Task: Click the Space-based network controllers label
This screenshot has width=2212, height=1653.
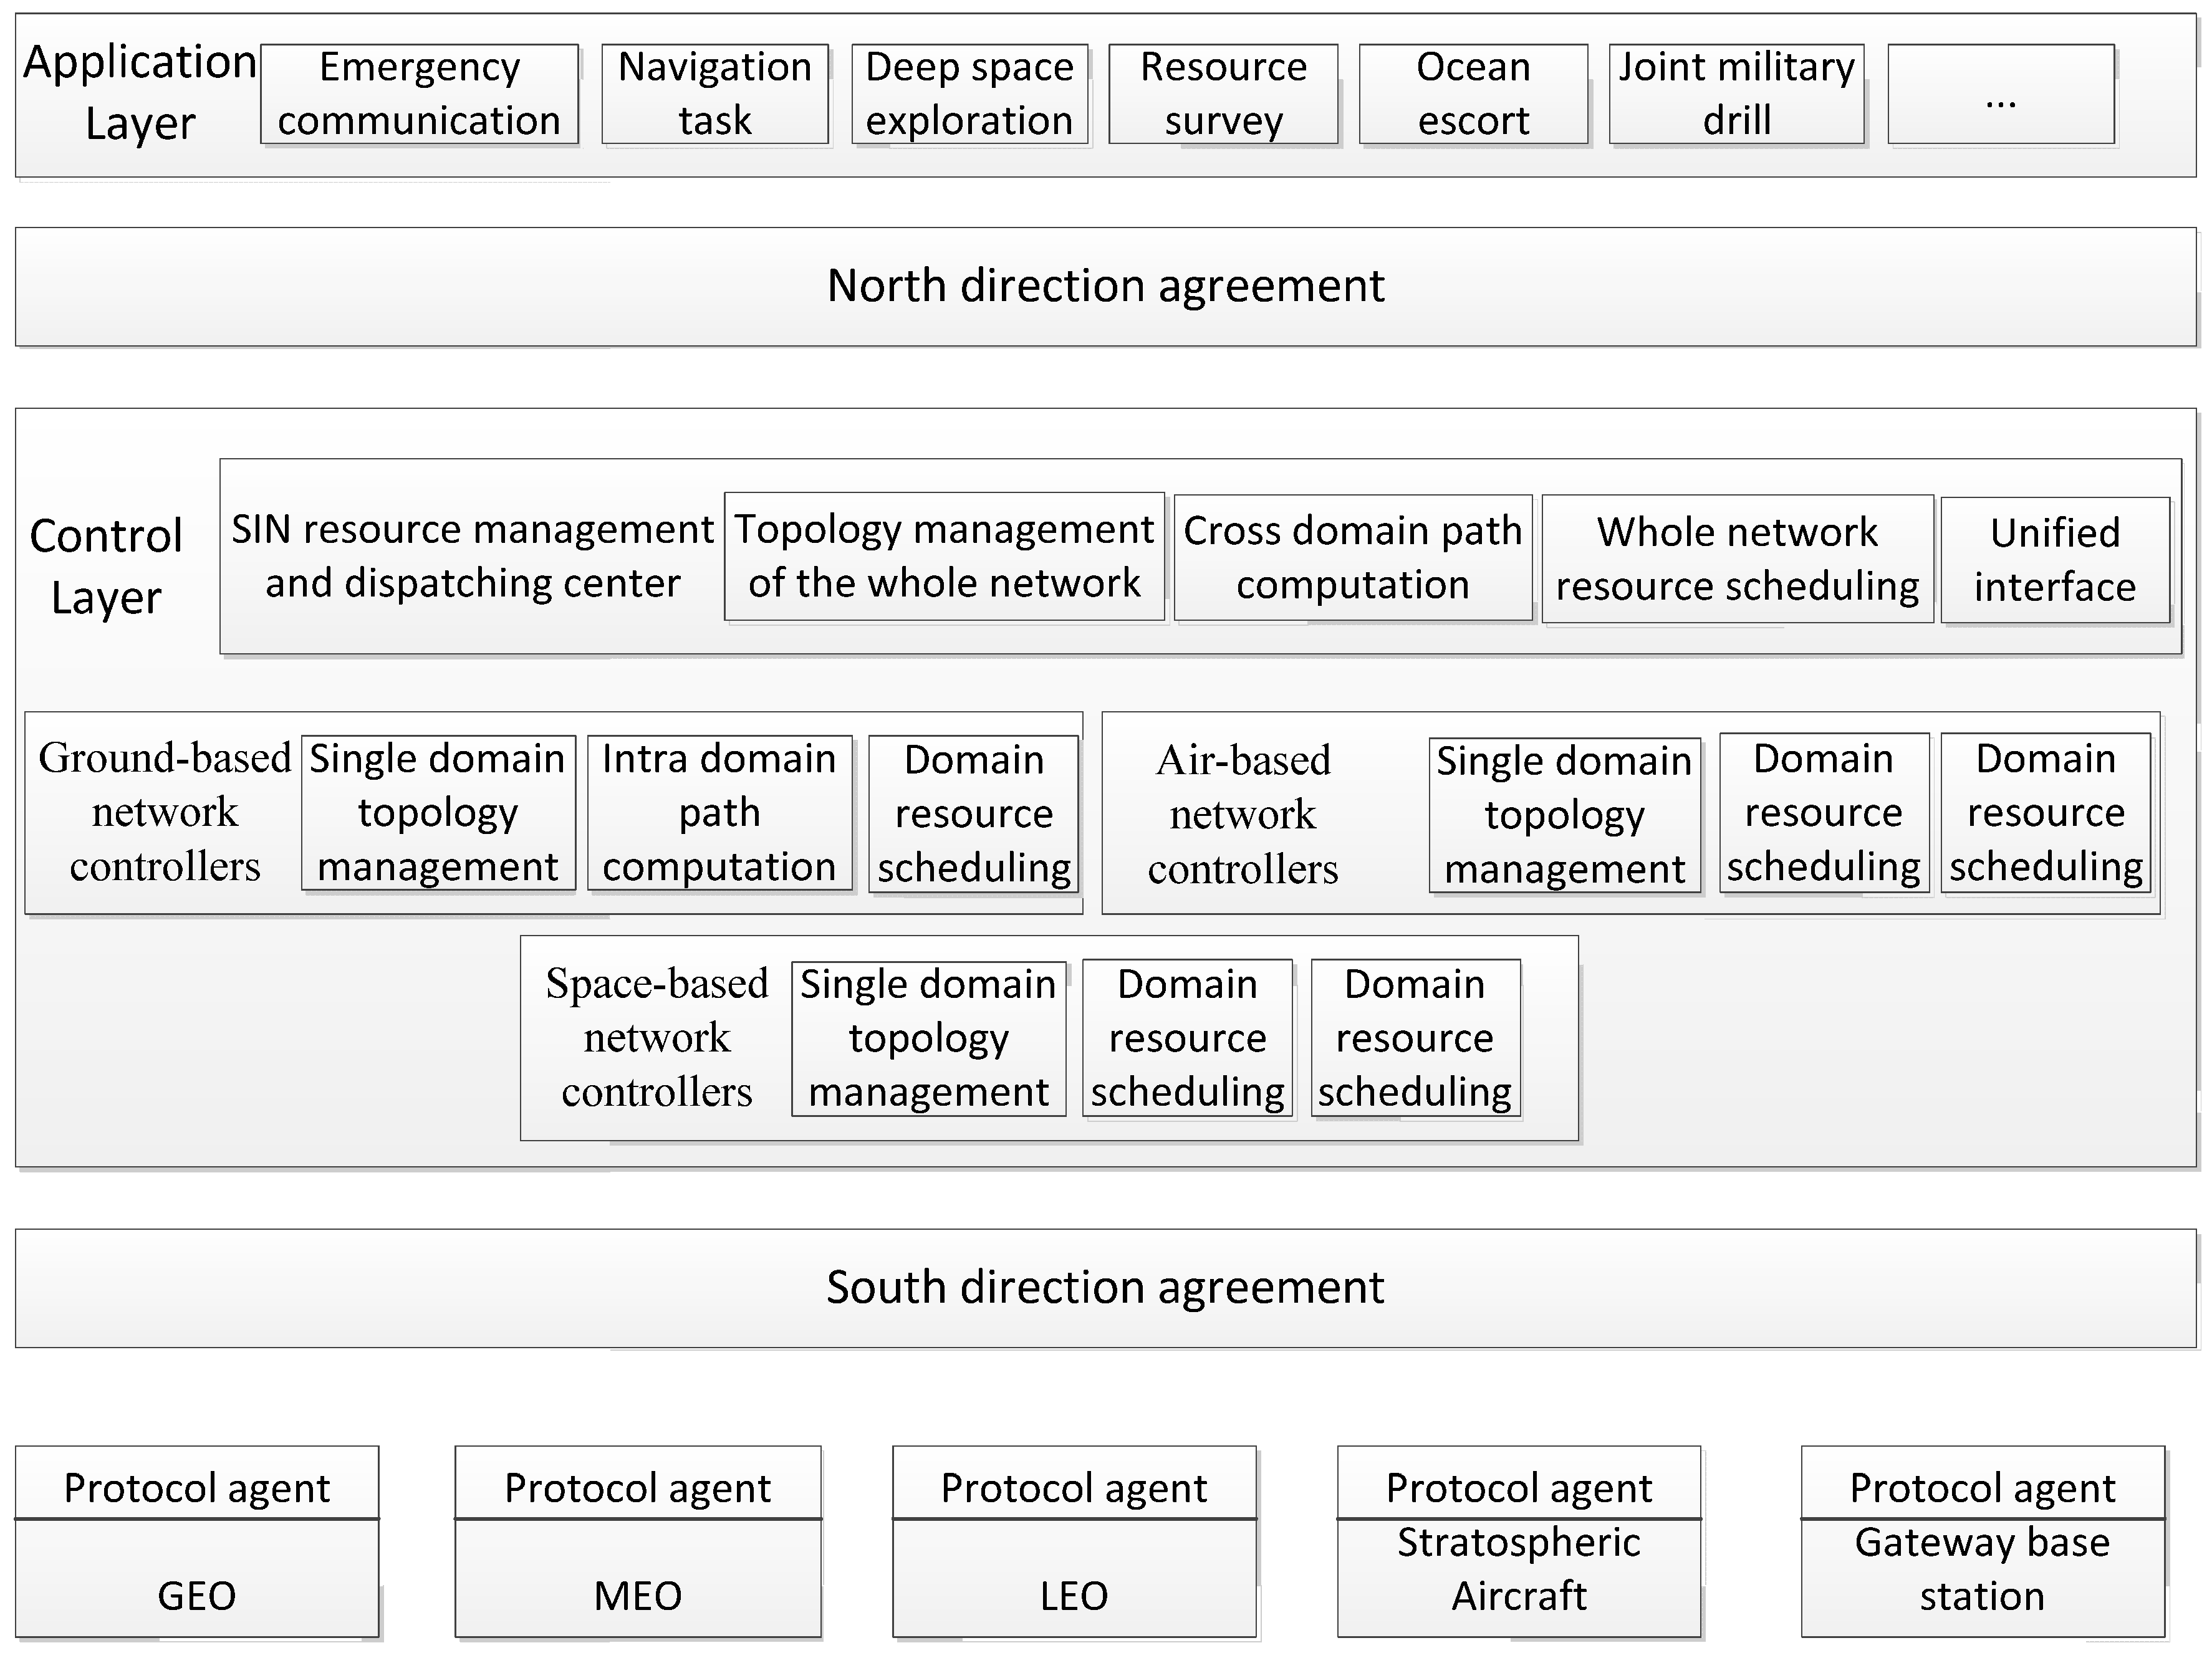Action: tap(657, 1038)
